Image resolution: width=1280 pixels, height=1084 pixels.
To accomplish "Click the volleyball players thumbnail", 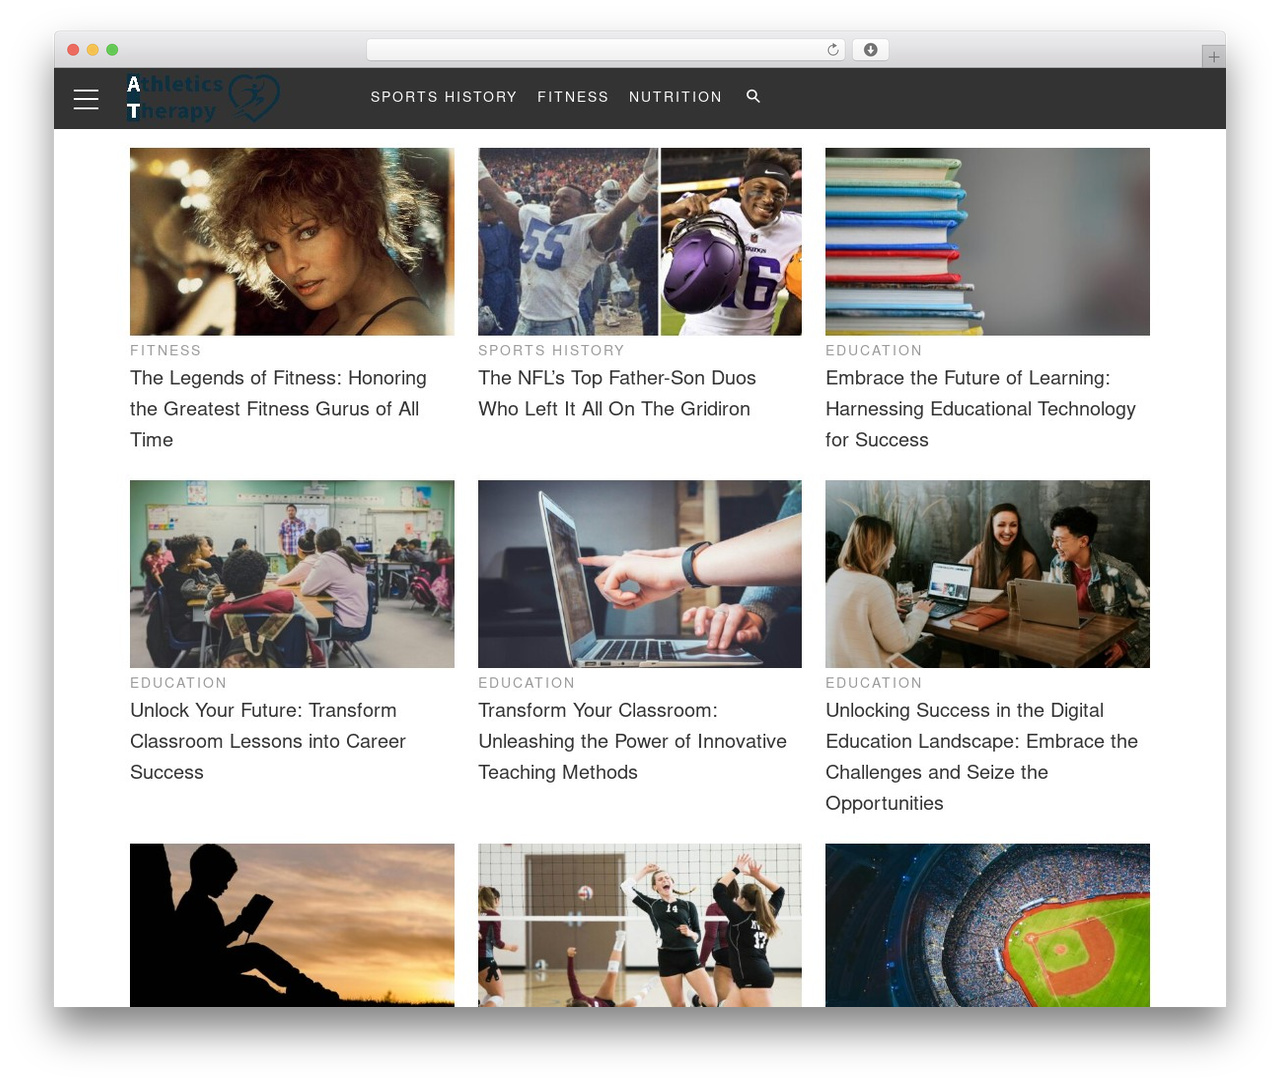I will pyautogui.click(x=640, y=925).
